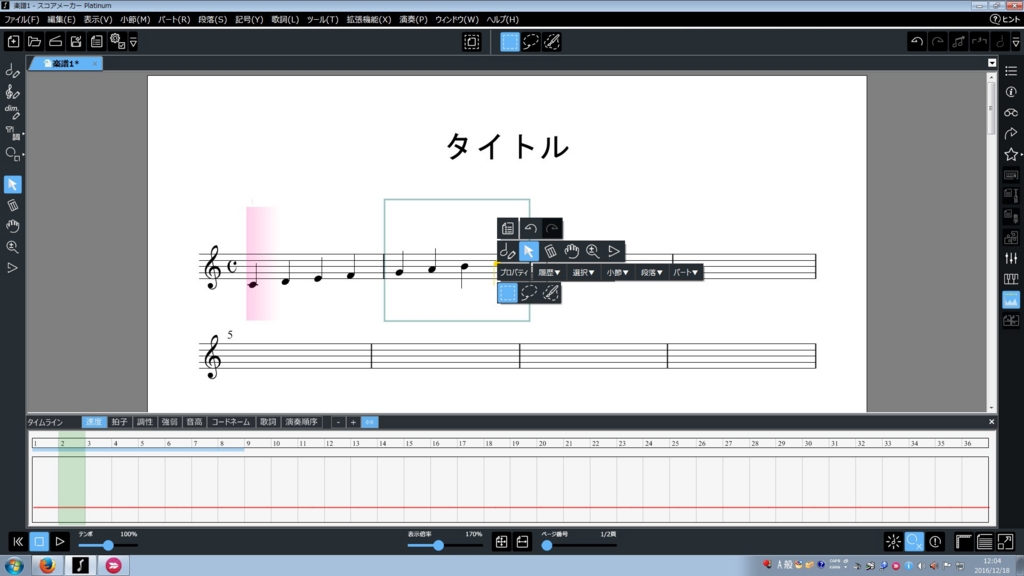Choose lasso selection mode in top toolbar
The image size is (1024, 576).
[531, 42]
